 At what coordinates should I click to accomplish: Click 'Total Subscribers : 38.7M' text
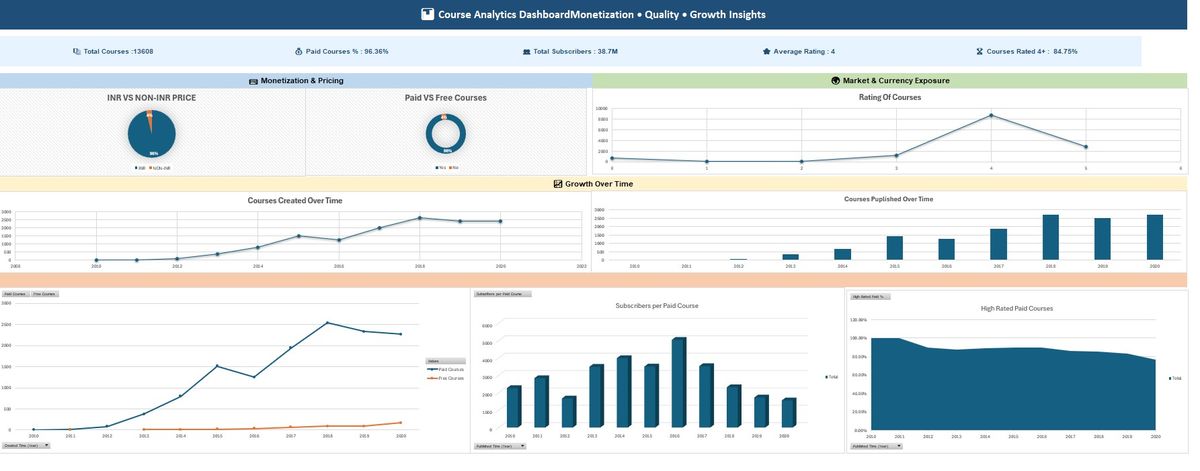(575, 51)
